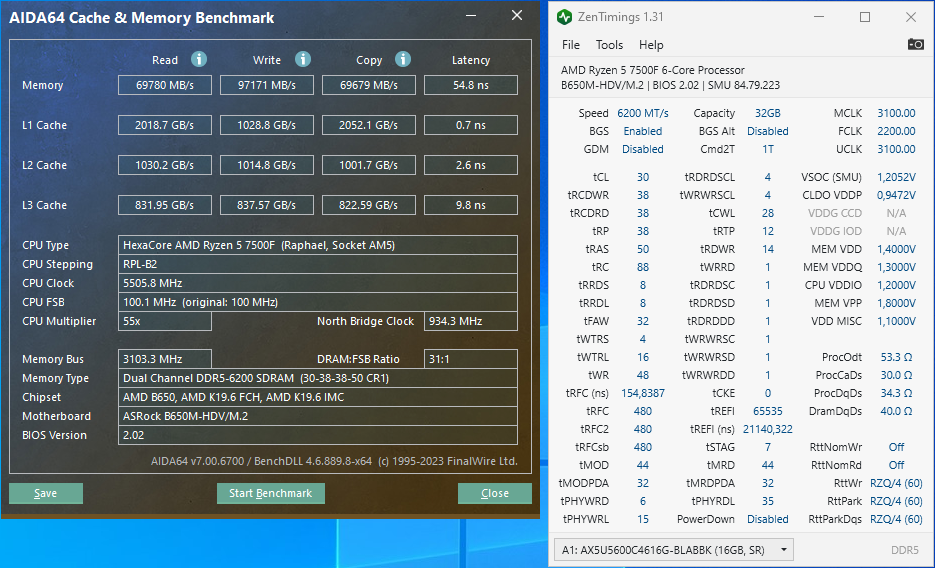Click tCL value 30

click(643, 177)
